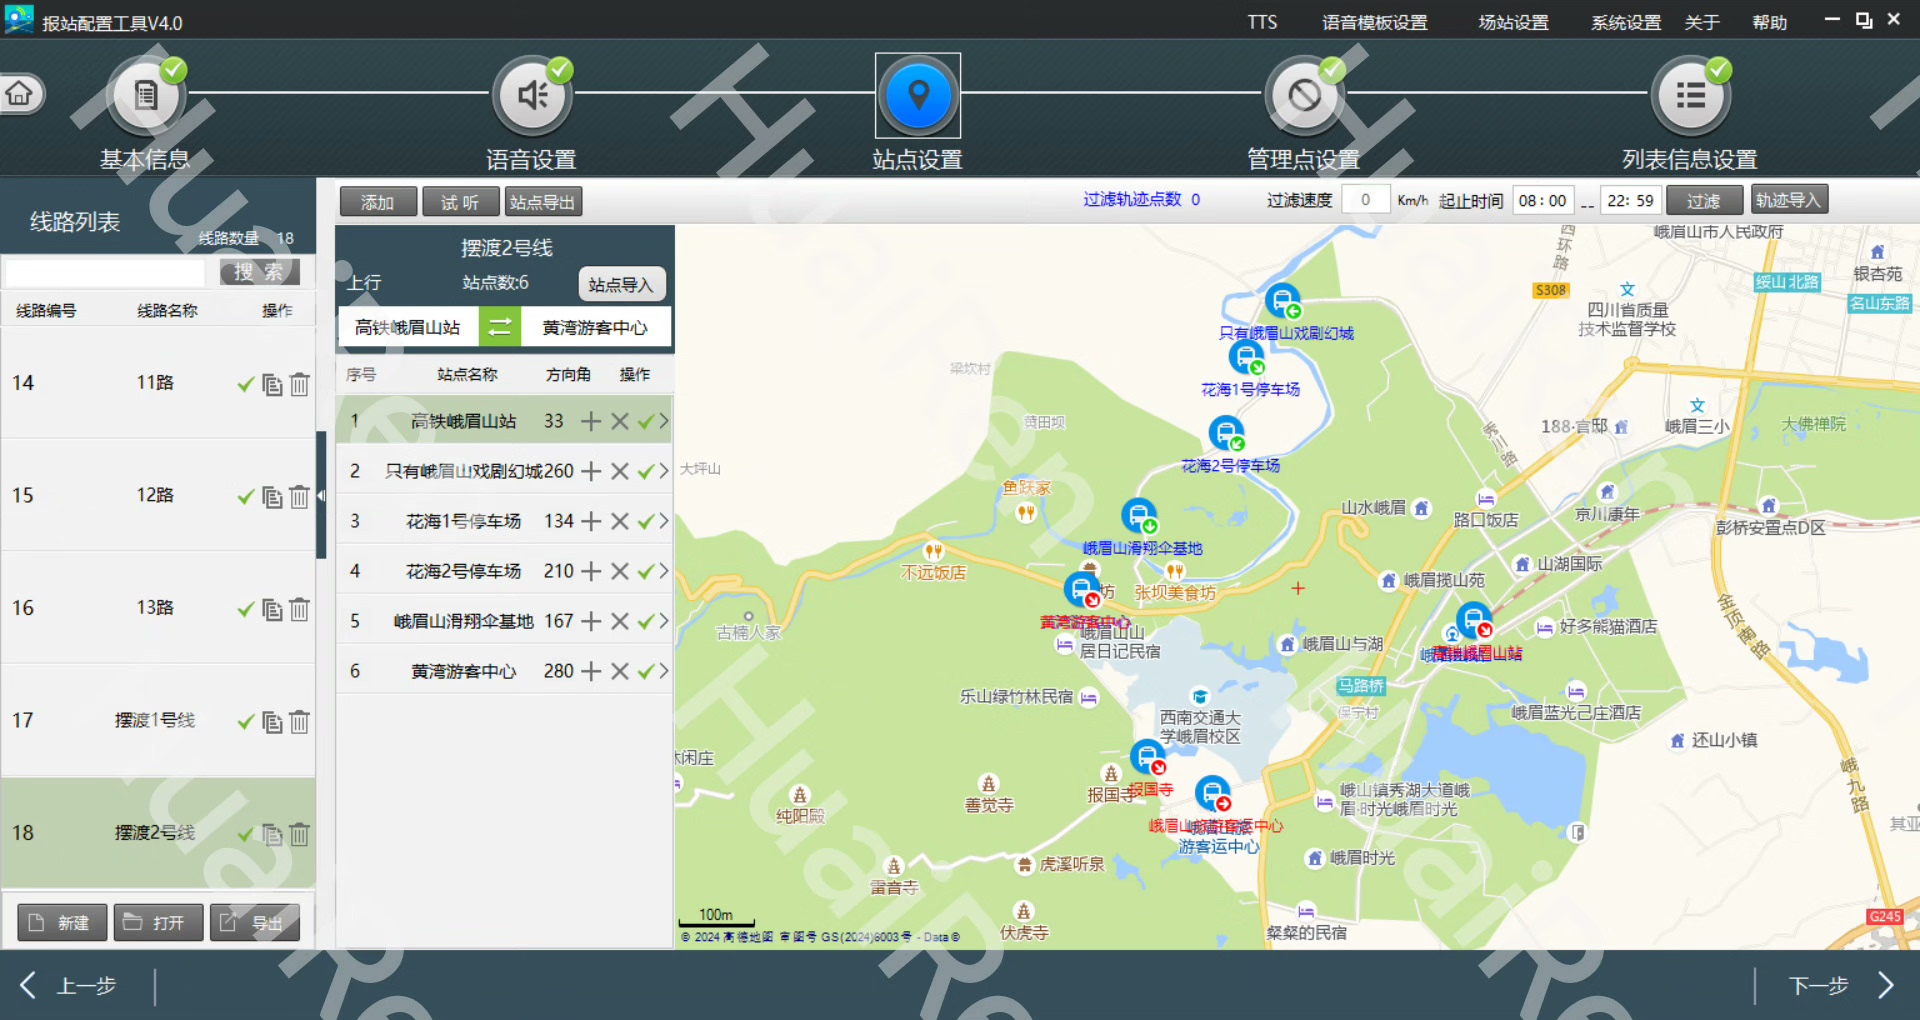Viewport: 1920px width, 1020px height.
Task: Delete route 11路 with its trash icon
Action: 300,384
